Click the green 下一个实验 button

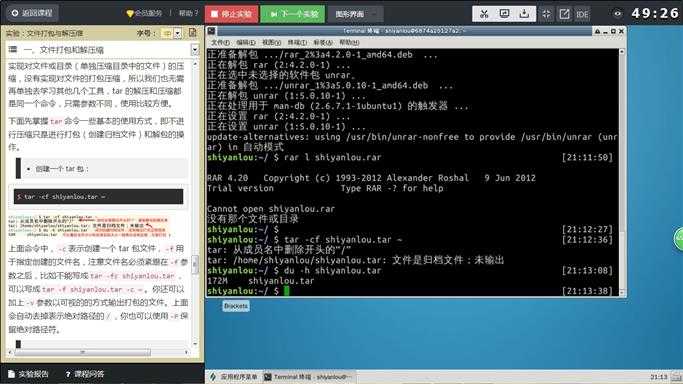click(x=293, y=14)
